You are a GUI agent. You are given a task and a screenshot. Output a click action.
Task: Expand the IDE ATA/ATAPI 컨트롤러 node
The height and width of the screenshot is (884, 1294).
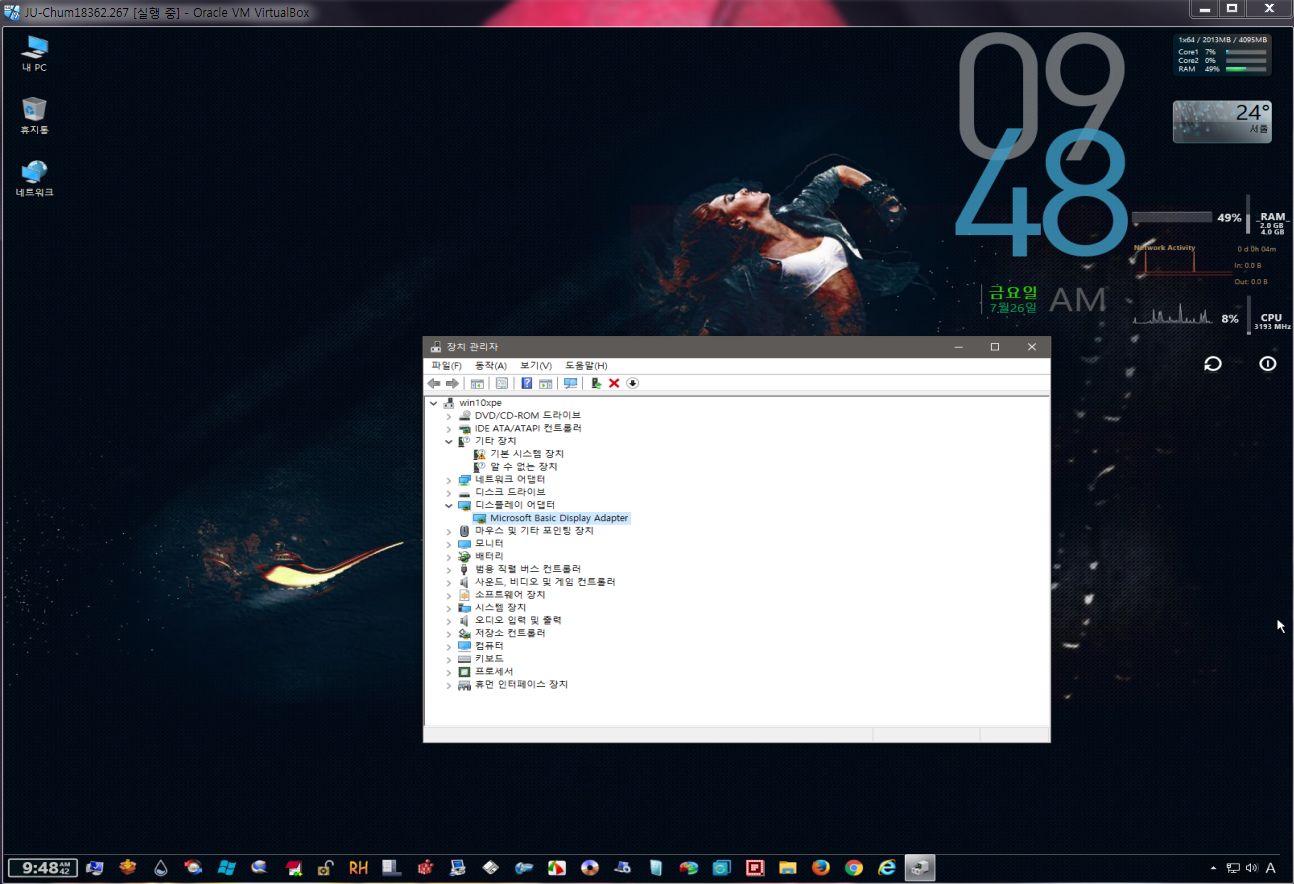click(449, 428)
